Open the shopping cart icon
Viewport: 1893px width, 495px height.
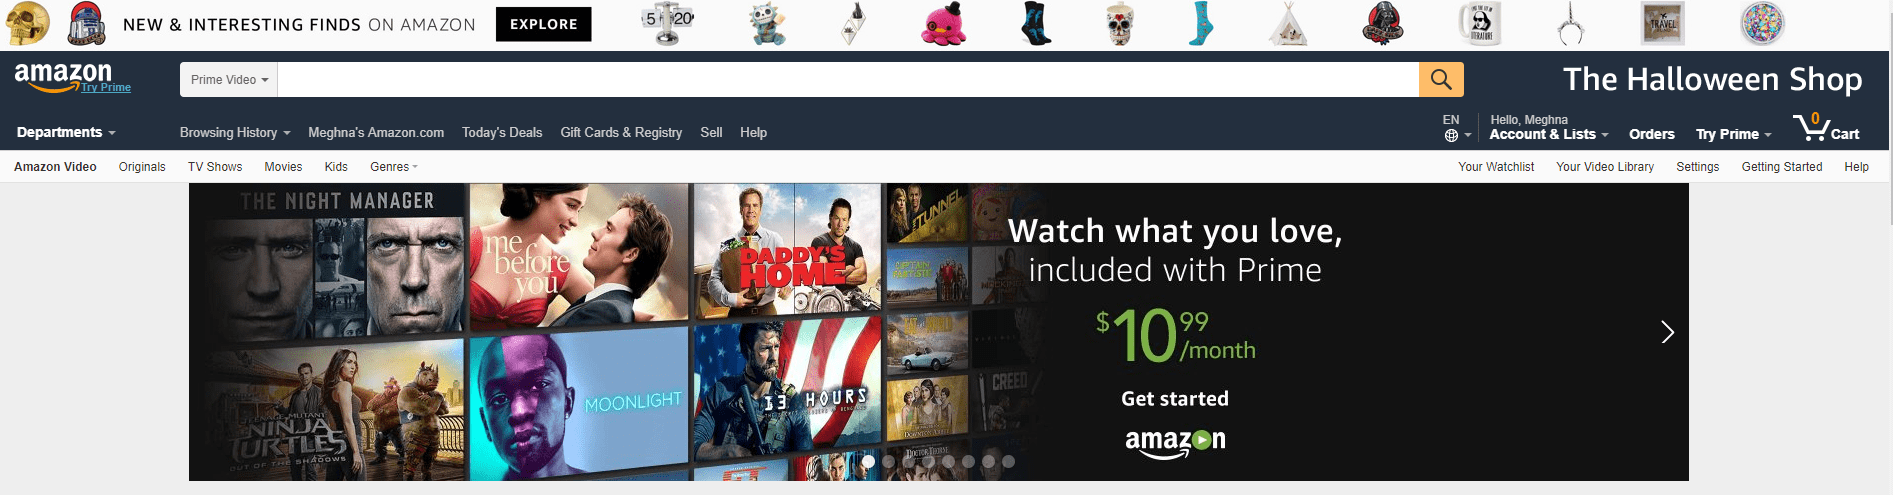click(x=1825, y=128)
